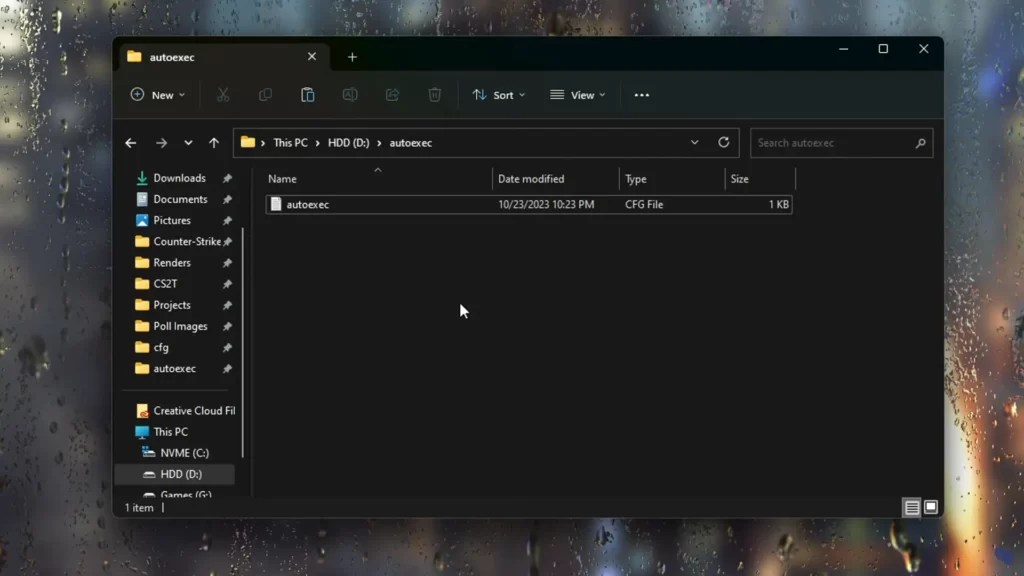
Task: Open the View dropdown
Action: (577, 95)
